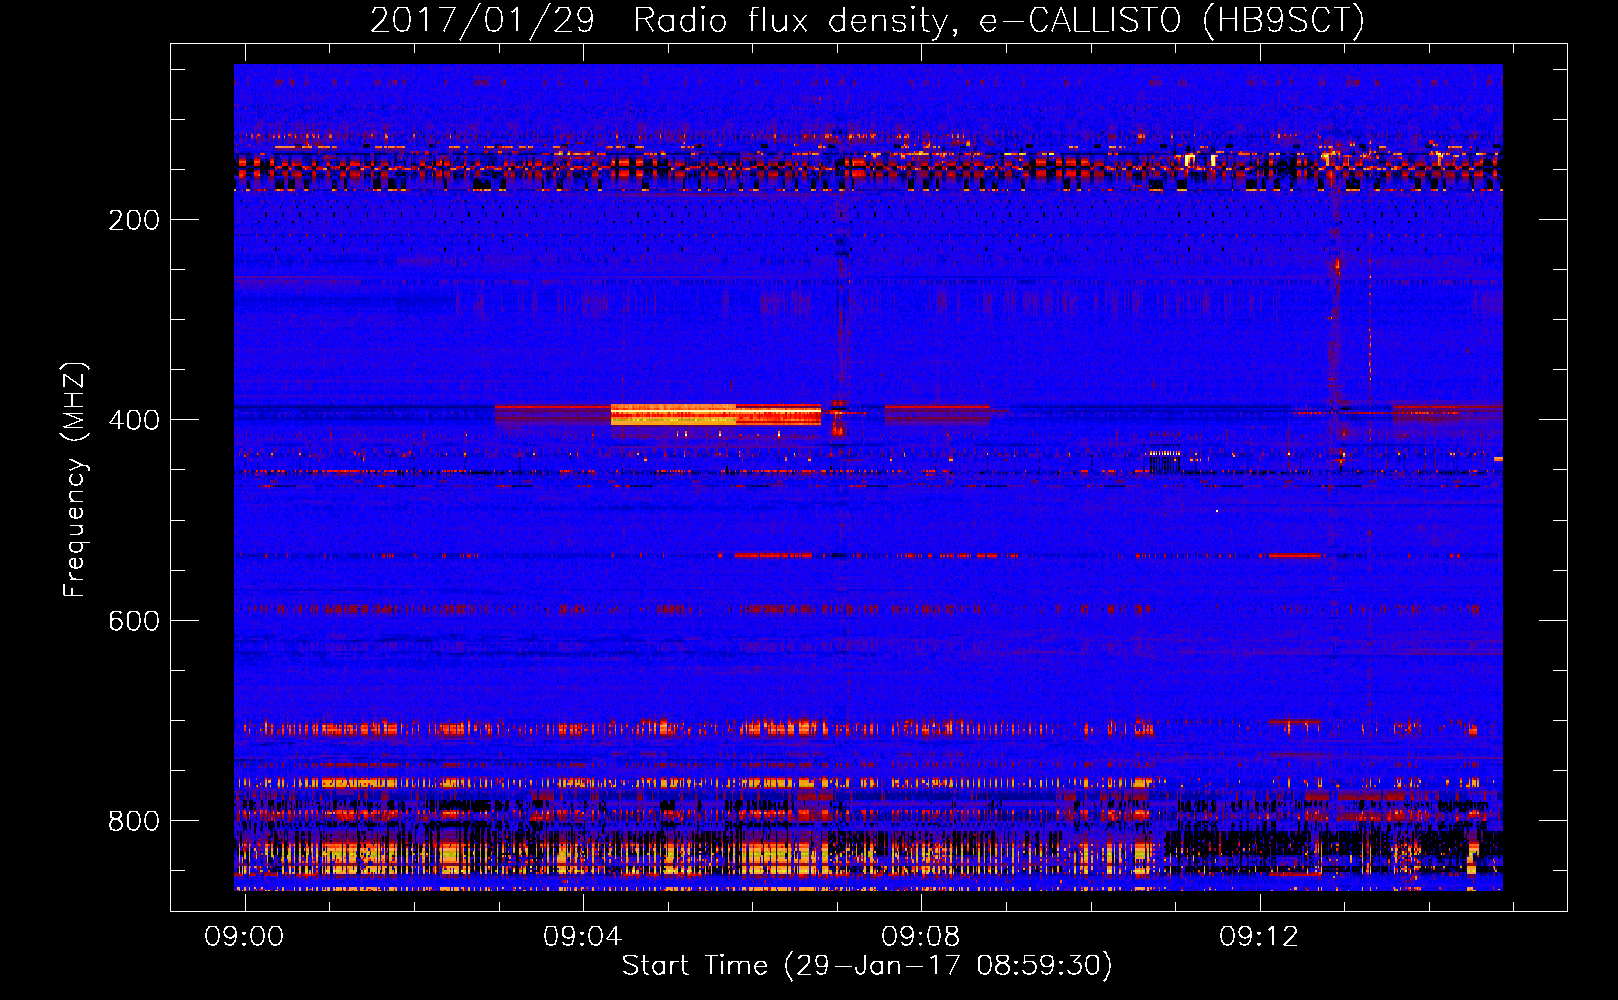Select the 400 frequency tick label
The width and height of the screenshot is (1618, 1000).
coord(134,420)
